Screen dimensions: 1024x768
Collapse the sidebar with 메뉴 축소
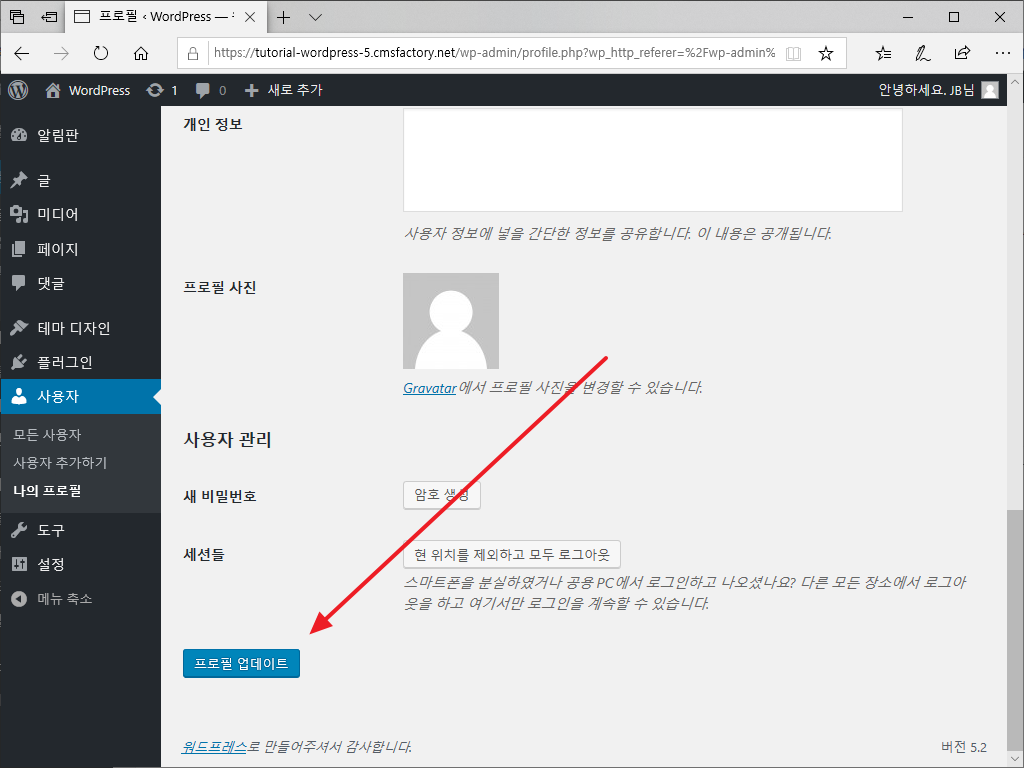[80, 599]
